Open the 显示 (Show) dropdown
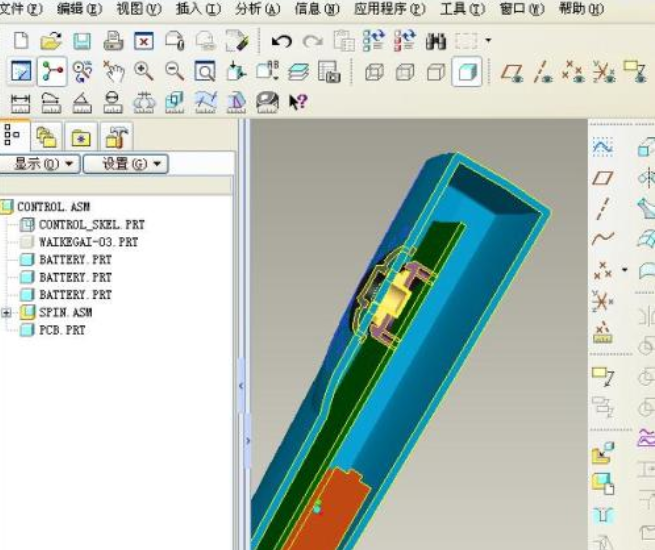The height and width of the screenshot is (550, 655). pyautogui.click(x=40, y=164)
